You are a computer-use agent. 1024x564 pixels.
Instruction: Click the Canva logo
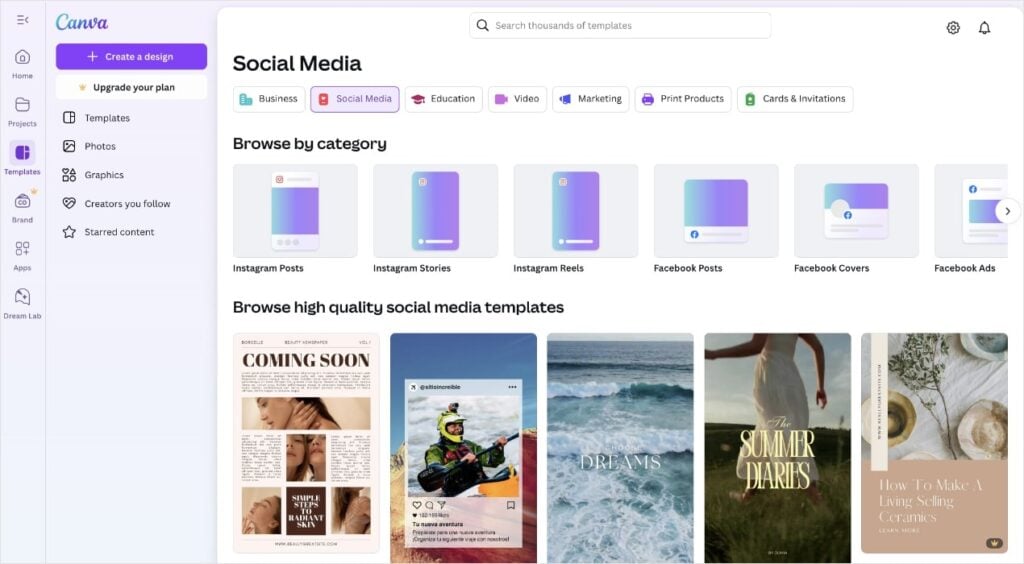82,22
